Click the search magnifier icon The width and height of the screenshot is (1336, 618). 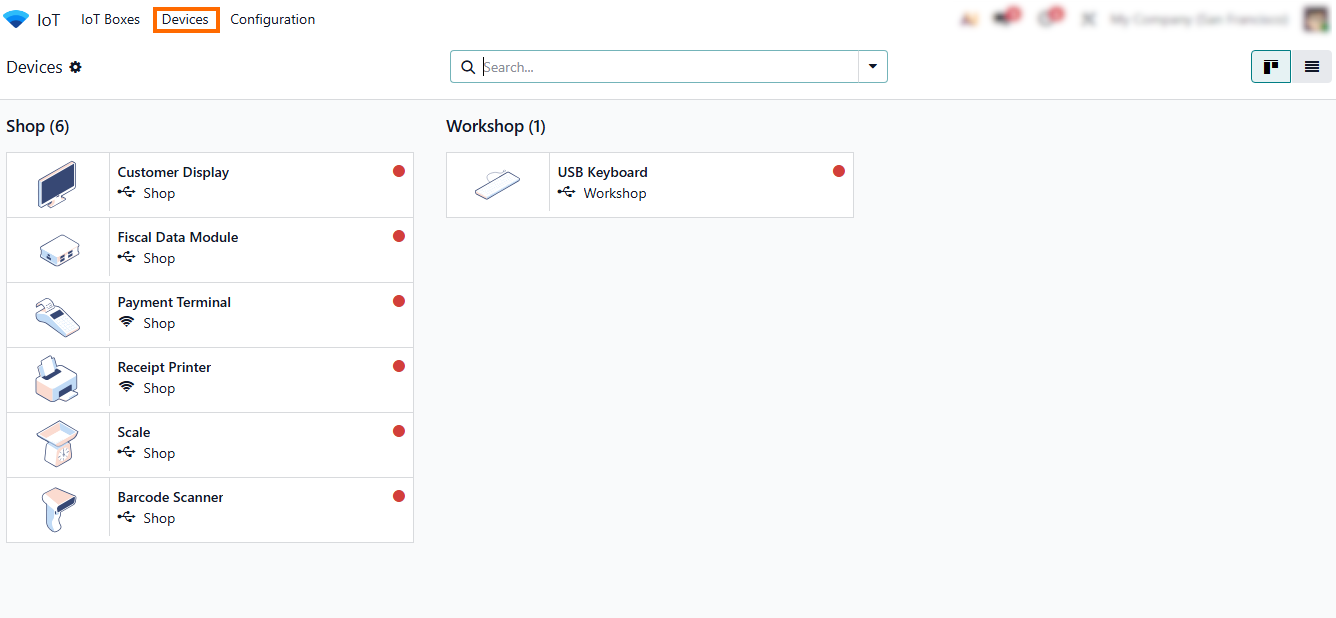468,67
